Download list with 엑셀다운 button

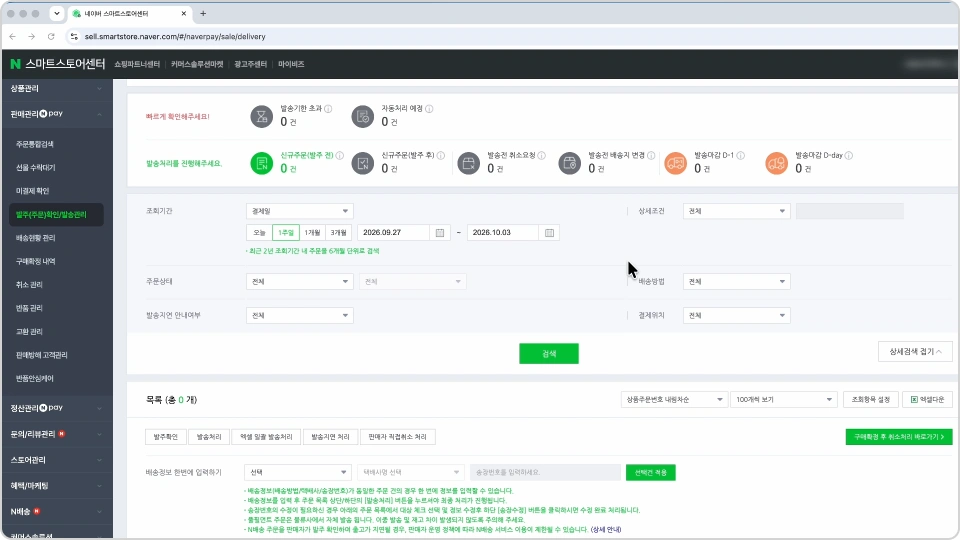pos(928,400)
